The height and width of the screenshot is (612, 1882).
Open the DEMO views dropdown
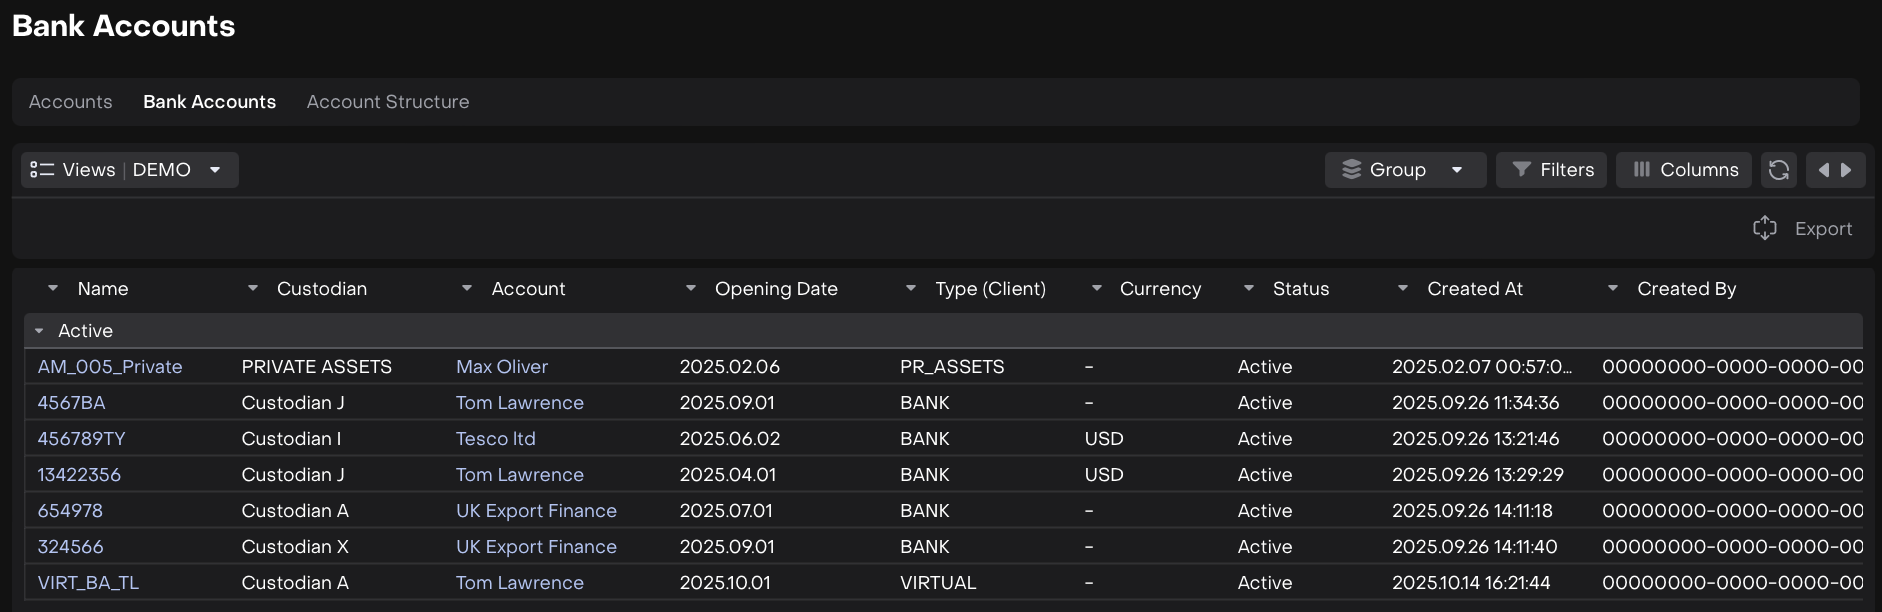[x=215, y=170]
